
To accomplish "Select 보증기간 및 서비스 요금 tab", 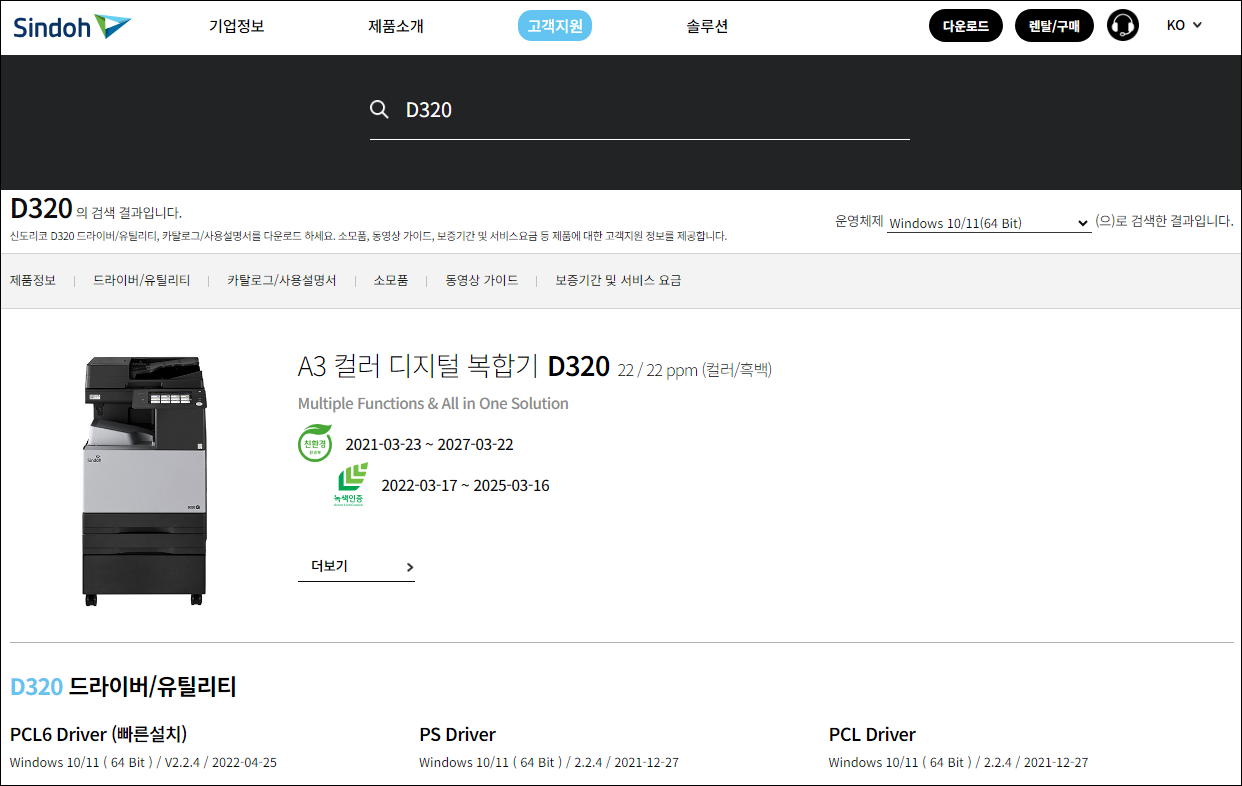I will tap(618, 280).
